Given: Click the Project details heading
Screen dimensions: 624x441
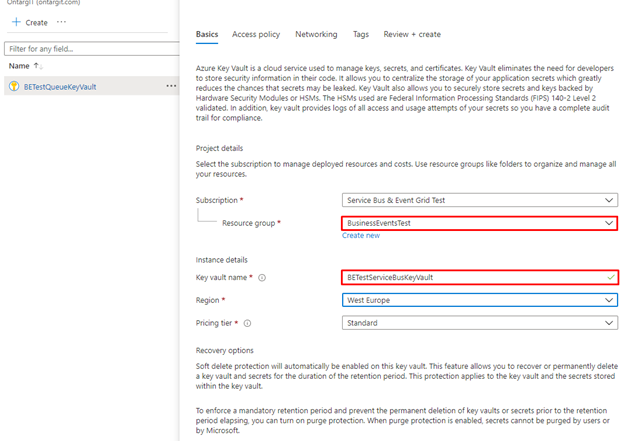Looking at the screenshot, I should [219, 148].
